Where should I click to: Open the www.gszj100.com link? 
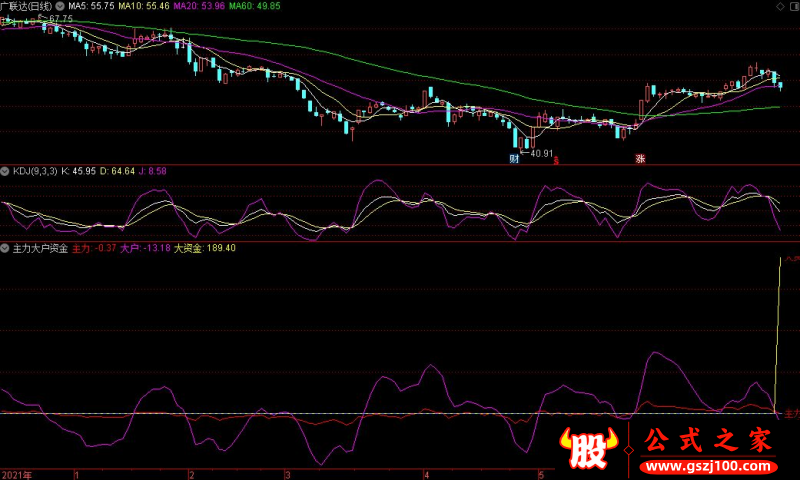coord(709,466)
